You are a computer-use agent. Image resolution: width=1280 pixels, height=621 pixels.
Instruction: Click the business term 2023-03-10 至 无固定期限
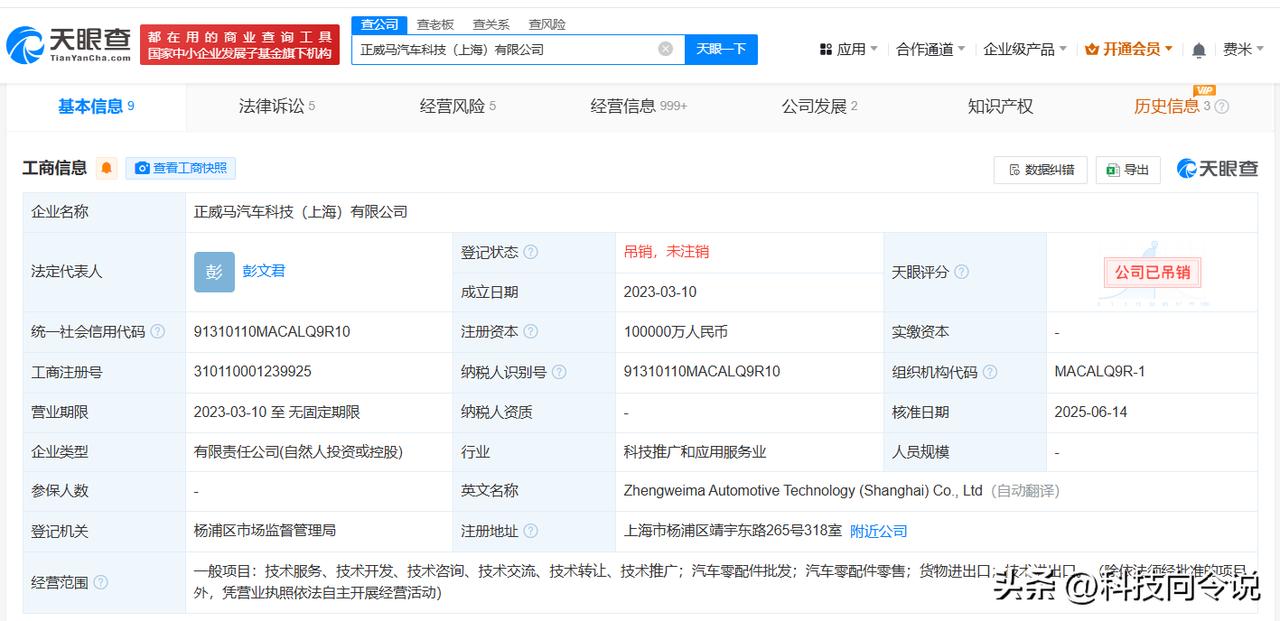click(x=277, y=412)
